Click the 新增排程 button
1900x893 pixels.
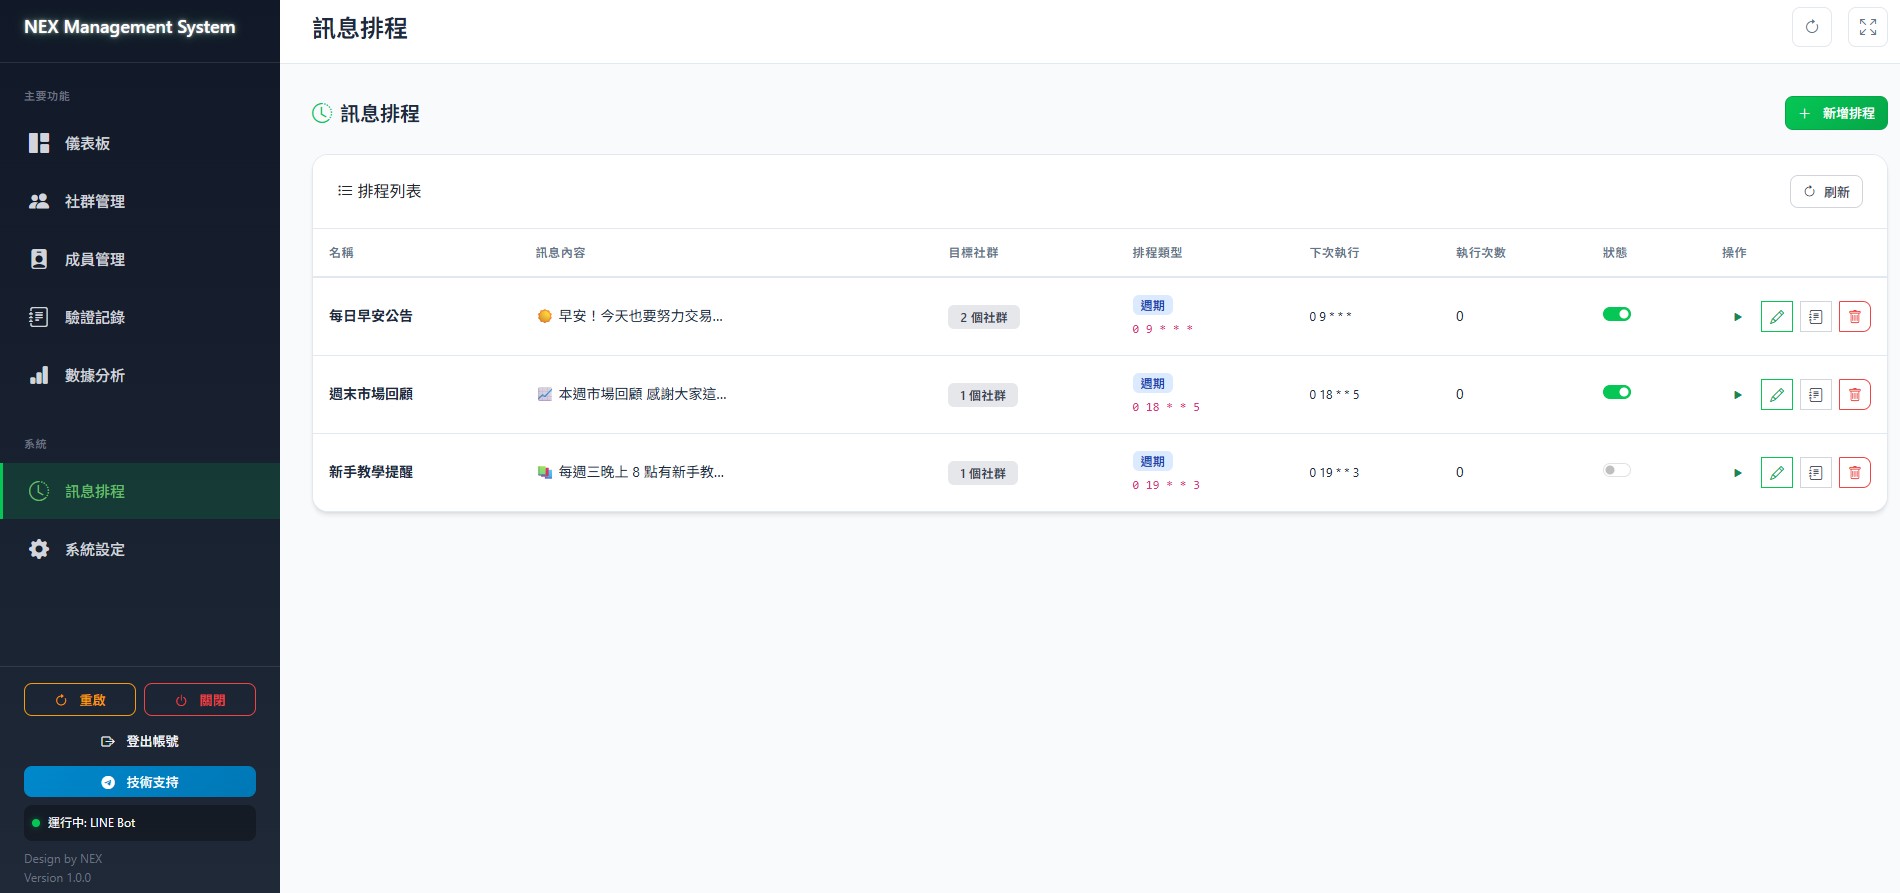1836,113
